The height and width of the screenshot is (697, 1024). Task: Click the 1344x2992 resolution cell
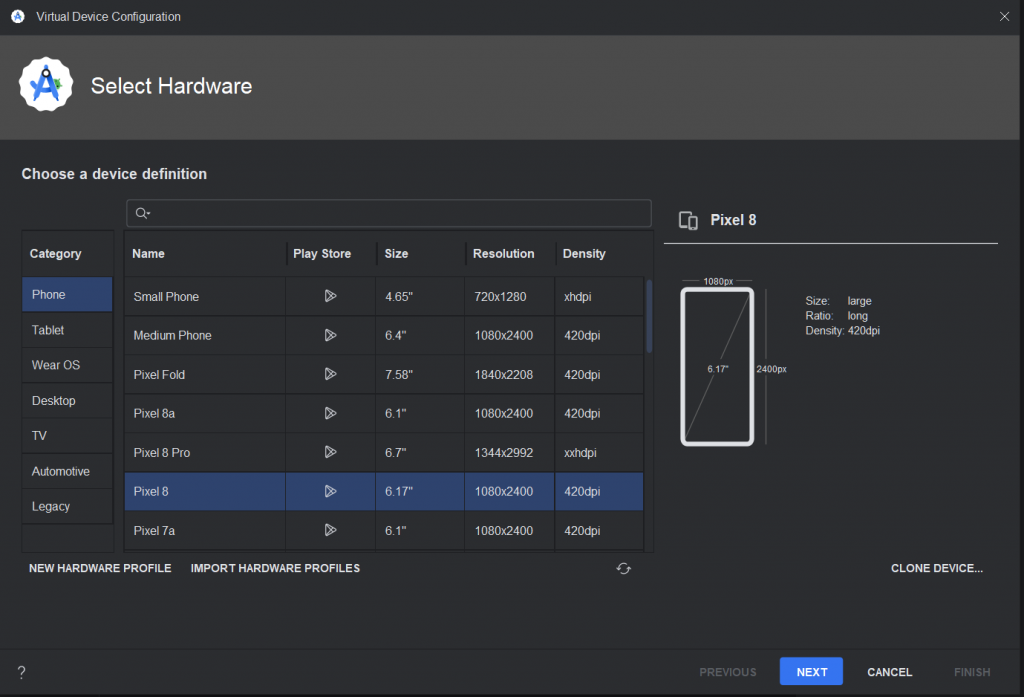[509, 453]
